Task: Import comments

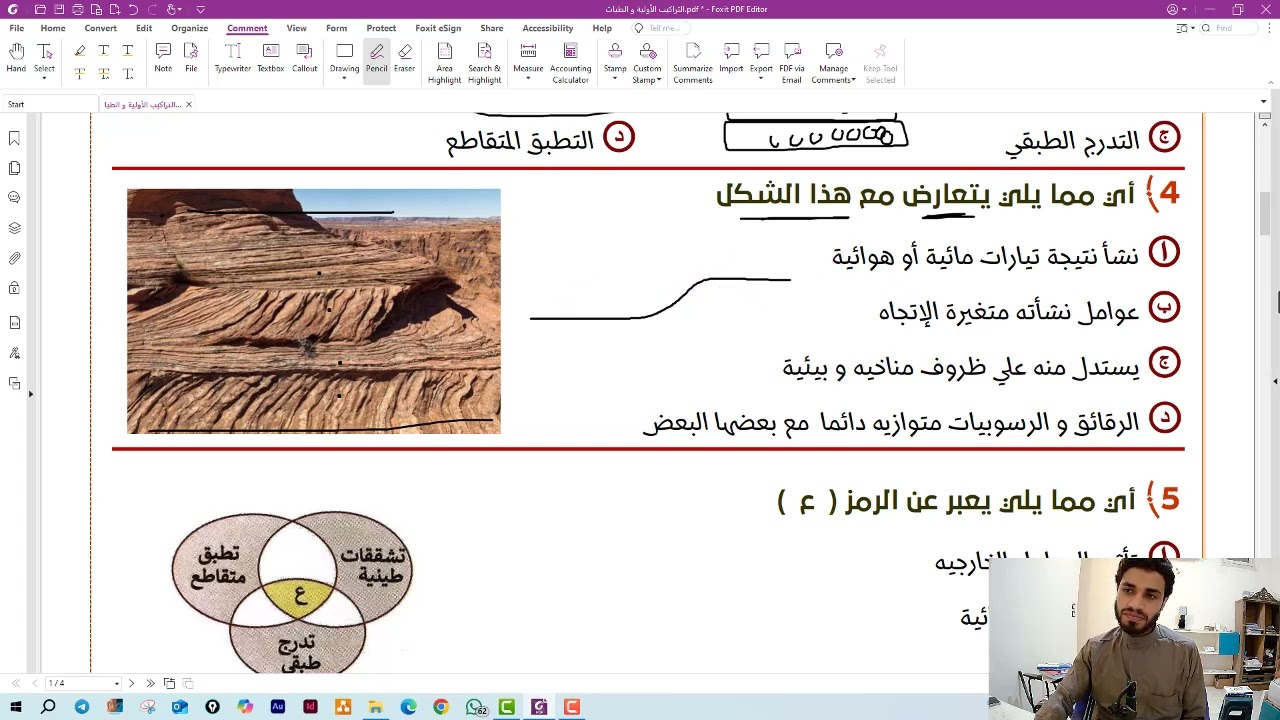Action: pyautogui.click(x=731, y=58)
